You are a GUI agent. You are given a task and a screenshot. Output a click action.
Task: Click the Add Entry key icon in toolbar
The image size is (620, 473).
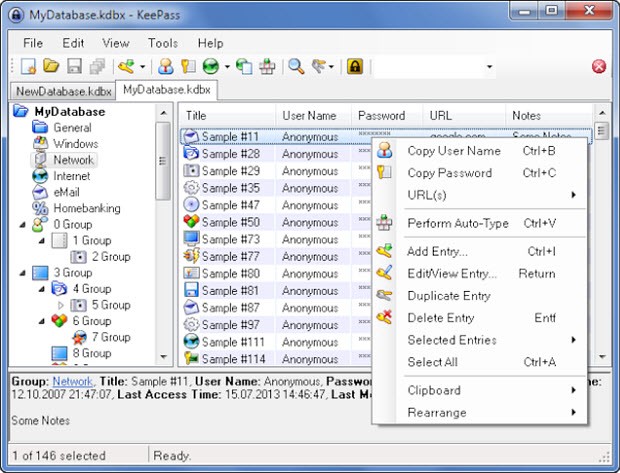click(x=127, y=66)
